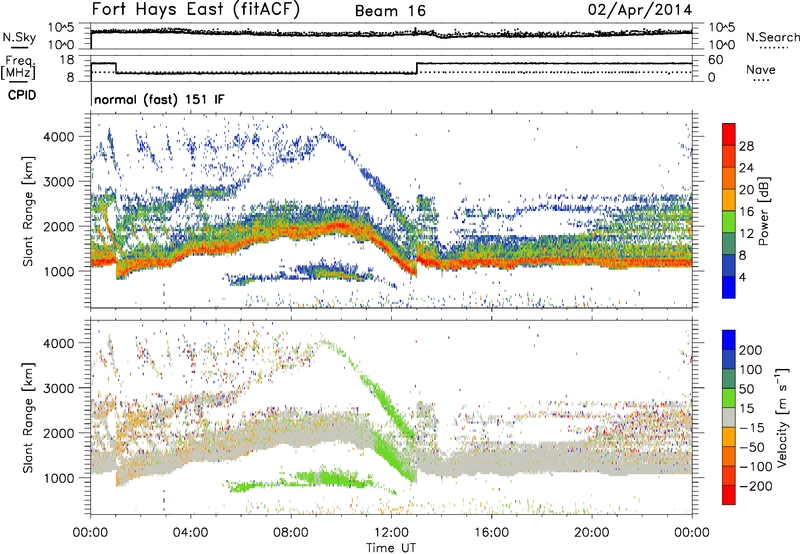The height and width of the screenshot is (554, 800).
Task: Click '1000' on the velocity panel range axis
Action: (58, 478)
